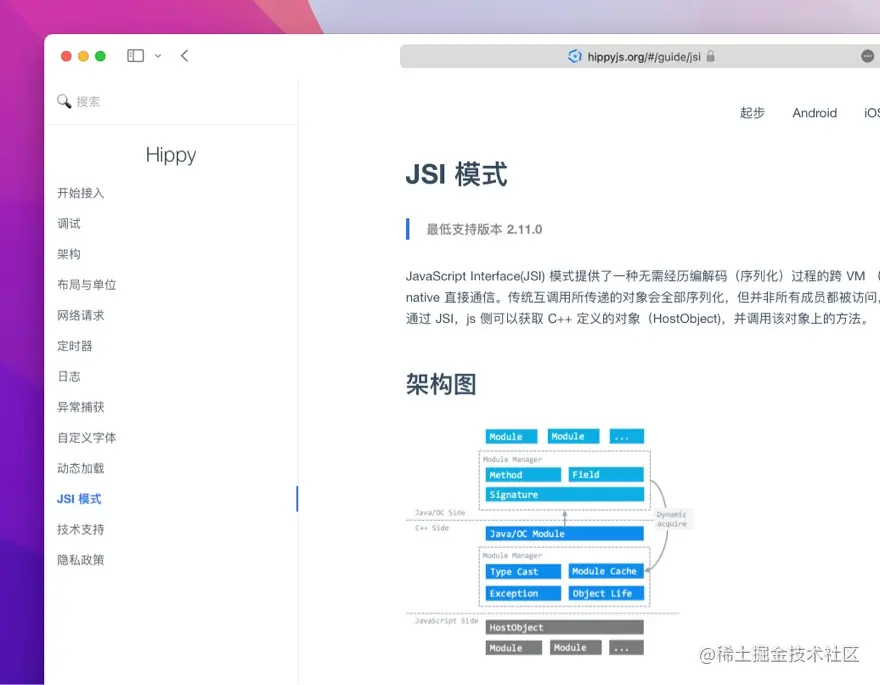
Task: Open 开始接入 in the sidebar
Action: pos(81,193)
